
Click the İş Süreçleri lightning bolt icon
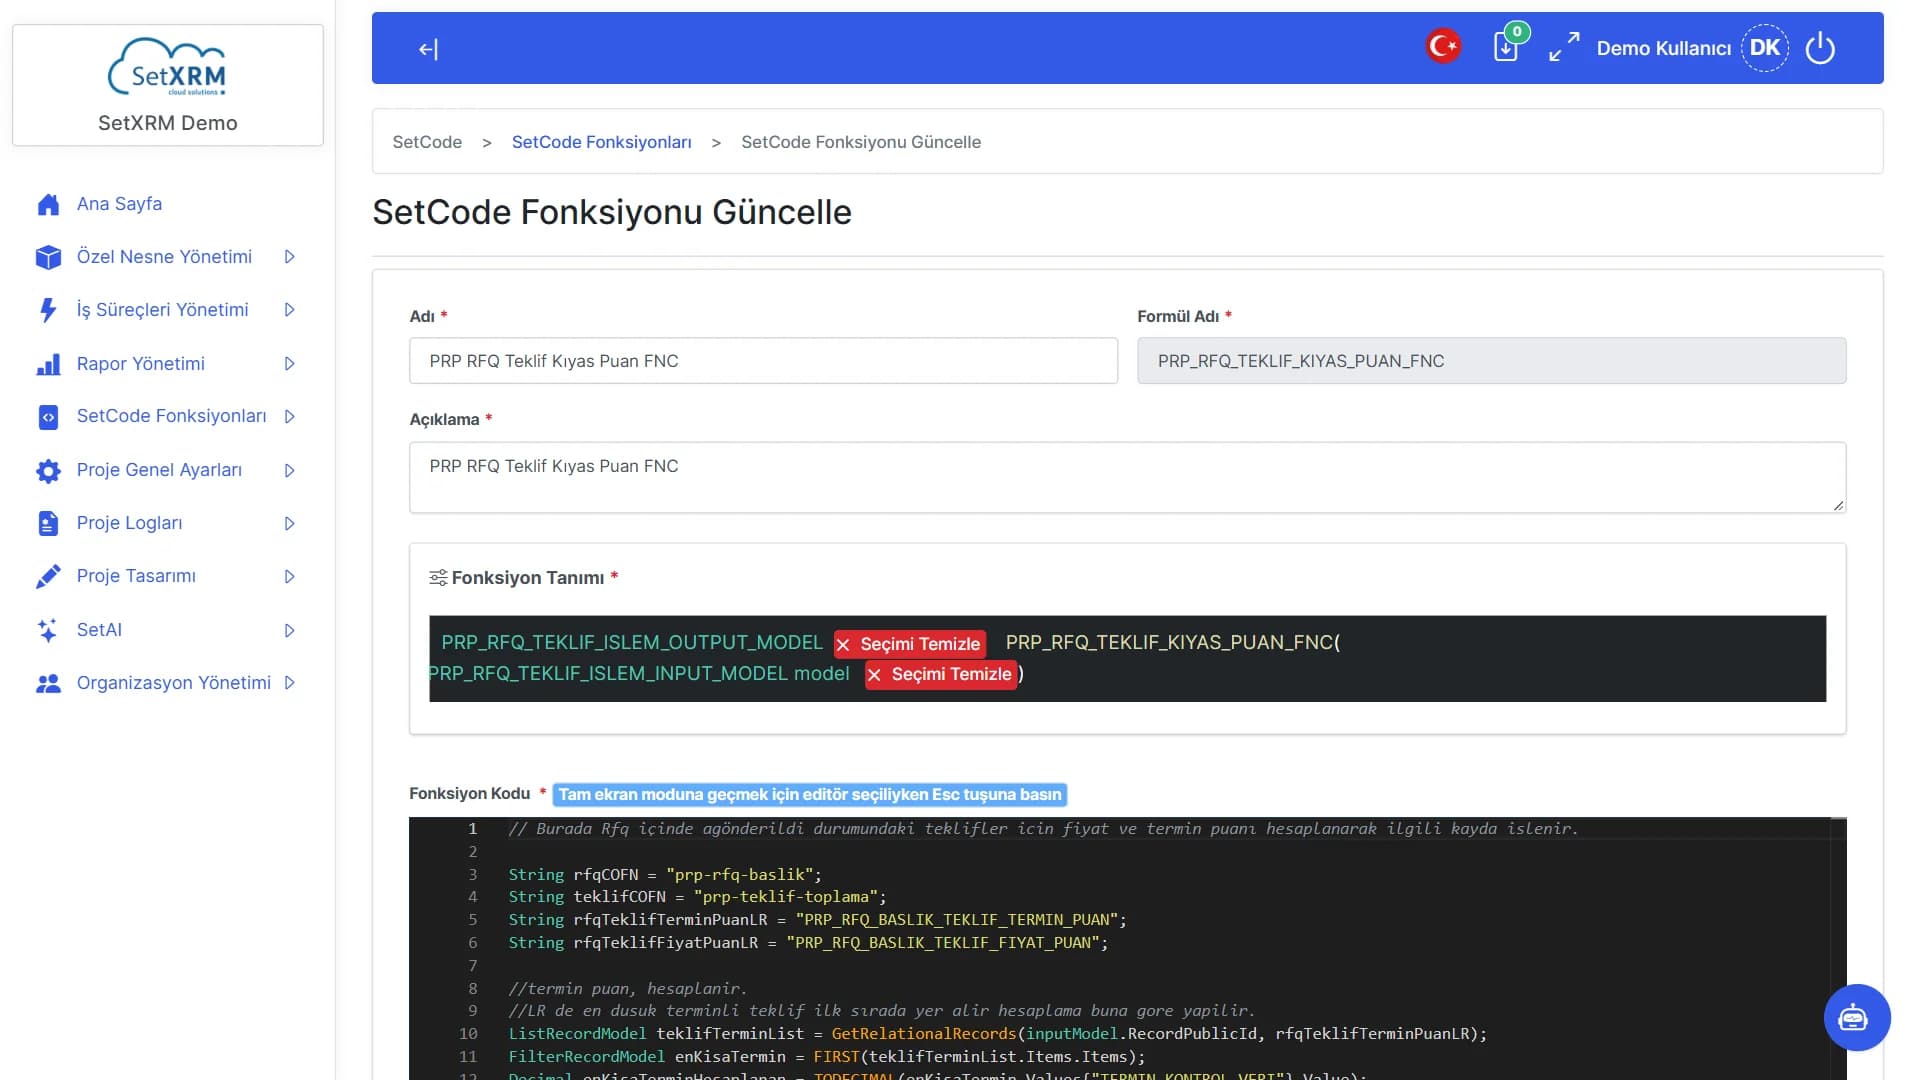click(48, 310)
